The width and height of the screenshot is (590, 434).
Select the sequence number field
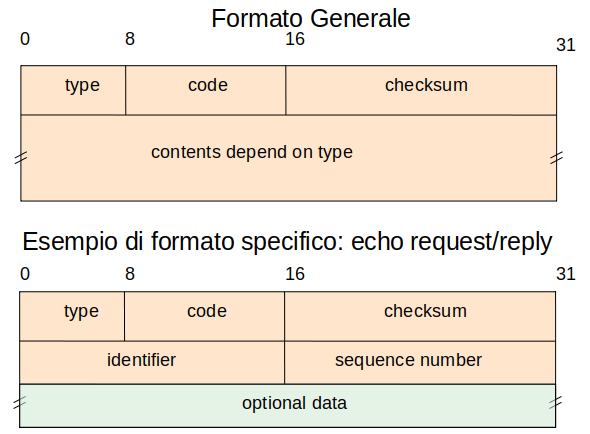point(420,362)
